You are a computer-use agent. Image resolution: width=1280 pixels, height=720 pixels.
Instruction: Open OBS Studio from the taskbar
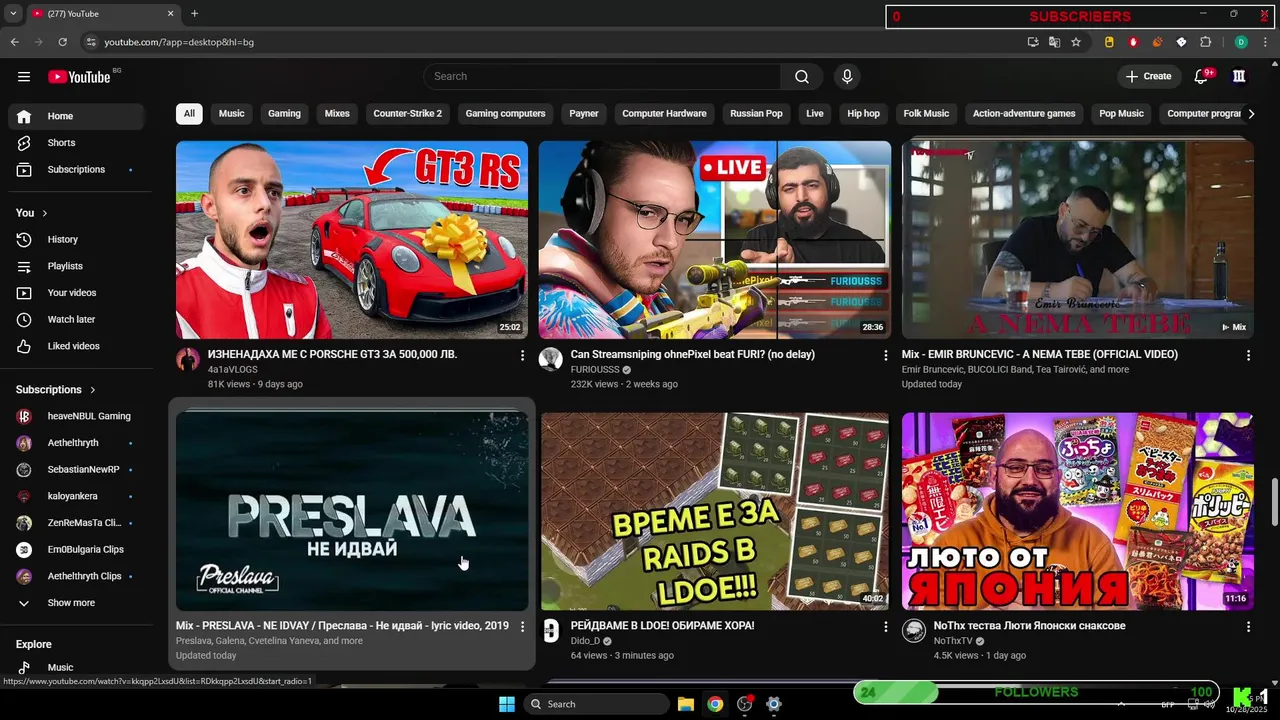745,704
